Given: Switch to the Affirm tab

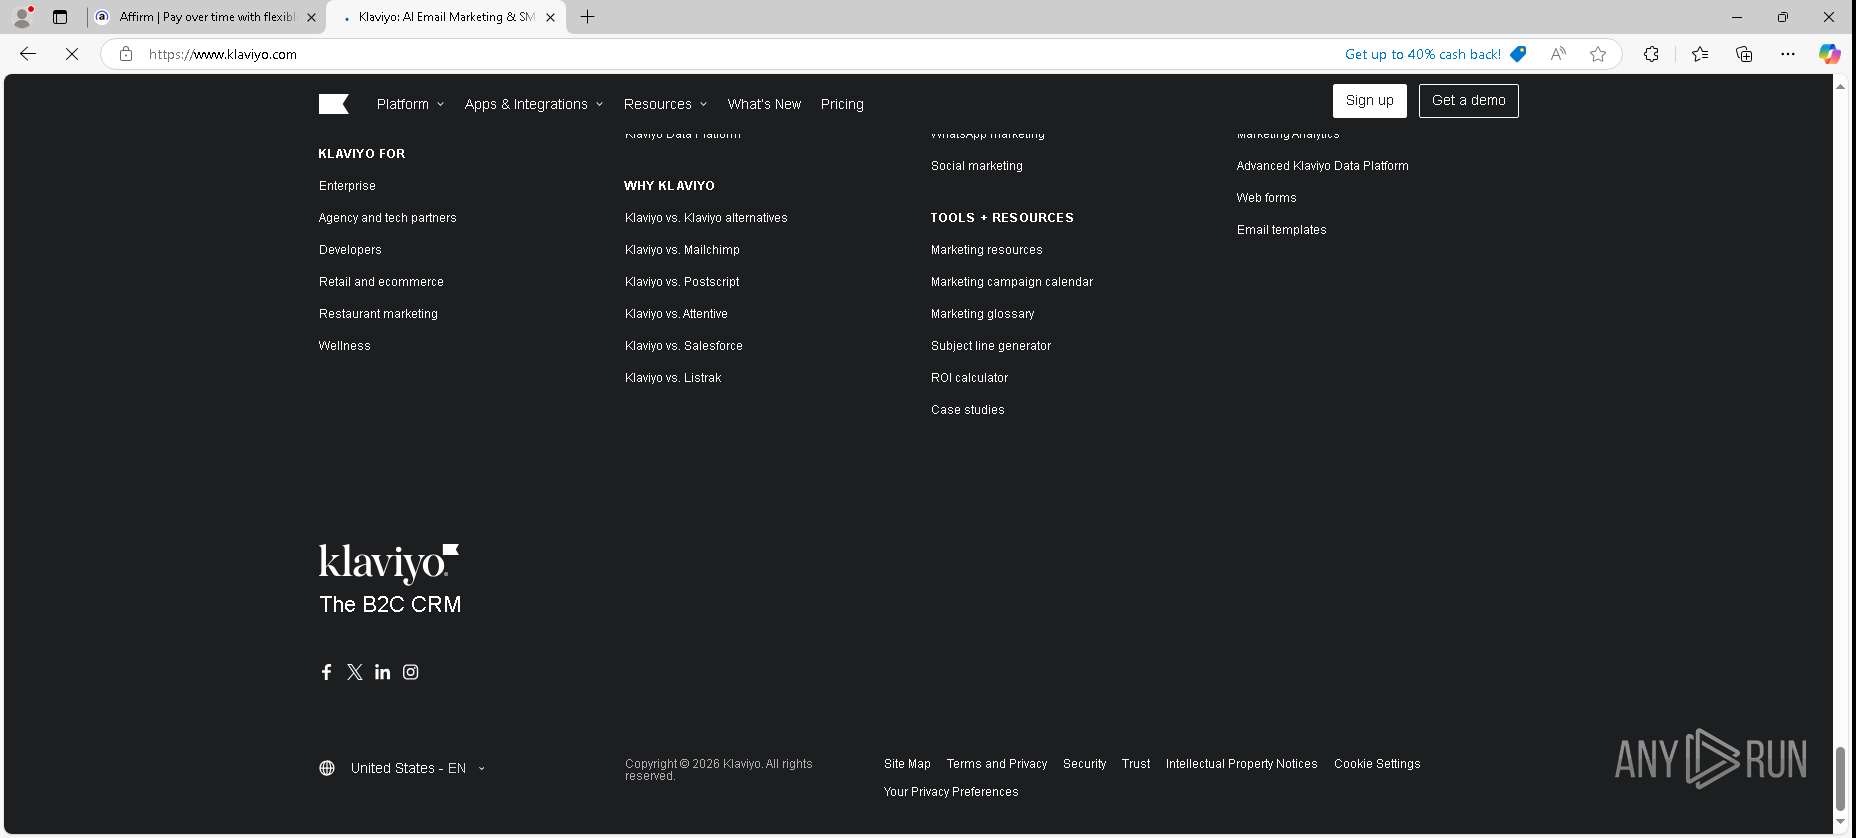Looking at the screenshot, I should click(x=207, y=17).
